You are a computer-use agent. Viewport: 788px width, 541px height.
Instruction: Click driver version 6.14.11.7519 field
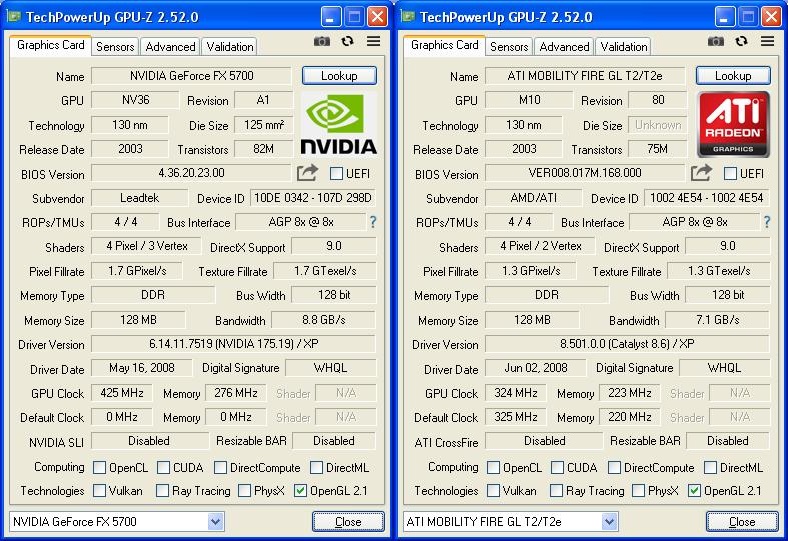click(234, 344)
